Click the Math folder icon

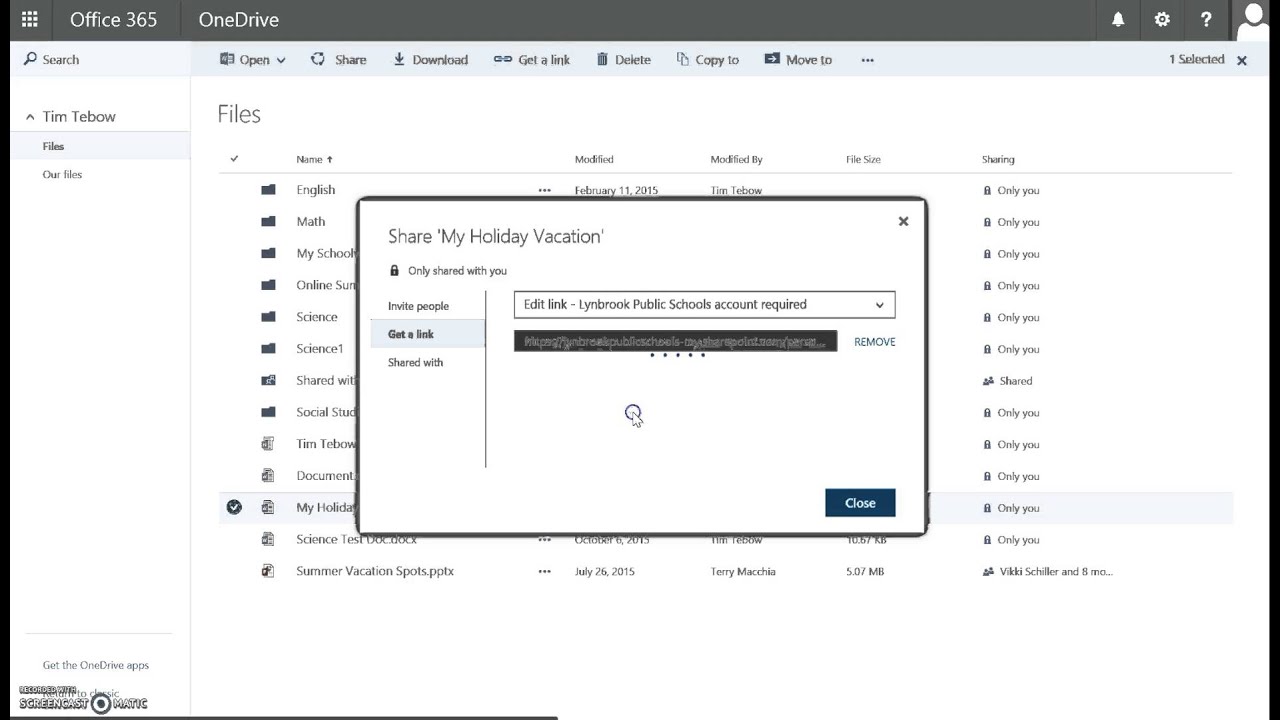pyautogui.click(x=268, y=222)
